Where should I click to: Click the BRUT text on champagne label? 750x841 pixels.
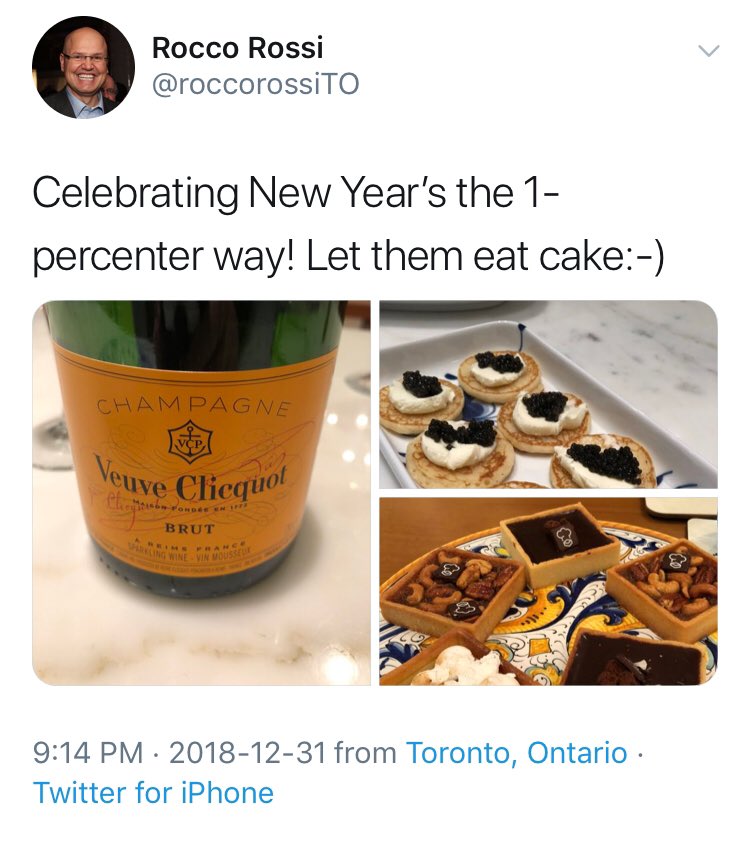[x=189, y=528]
